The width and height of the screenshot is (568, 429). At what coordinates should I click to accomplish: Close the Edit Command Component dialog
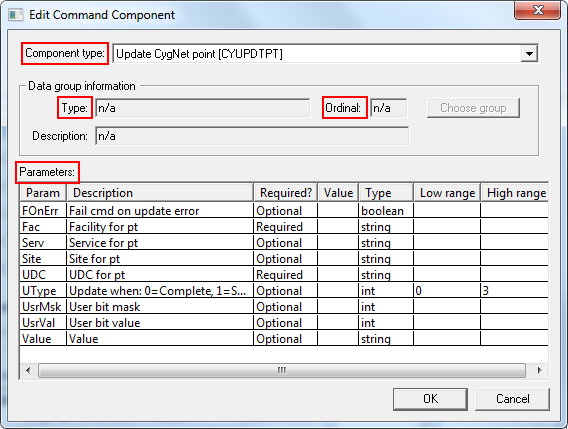pos(538,10)
